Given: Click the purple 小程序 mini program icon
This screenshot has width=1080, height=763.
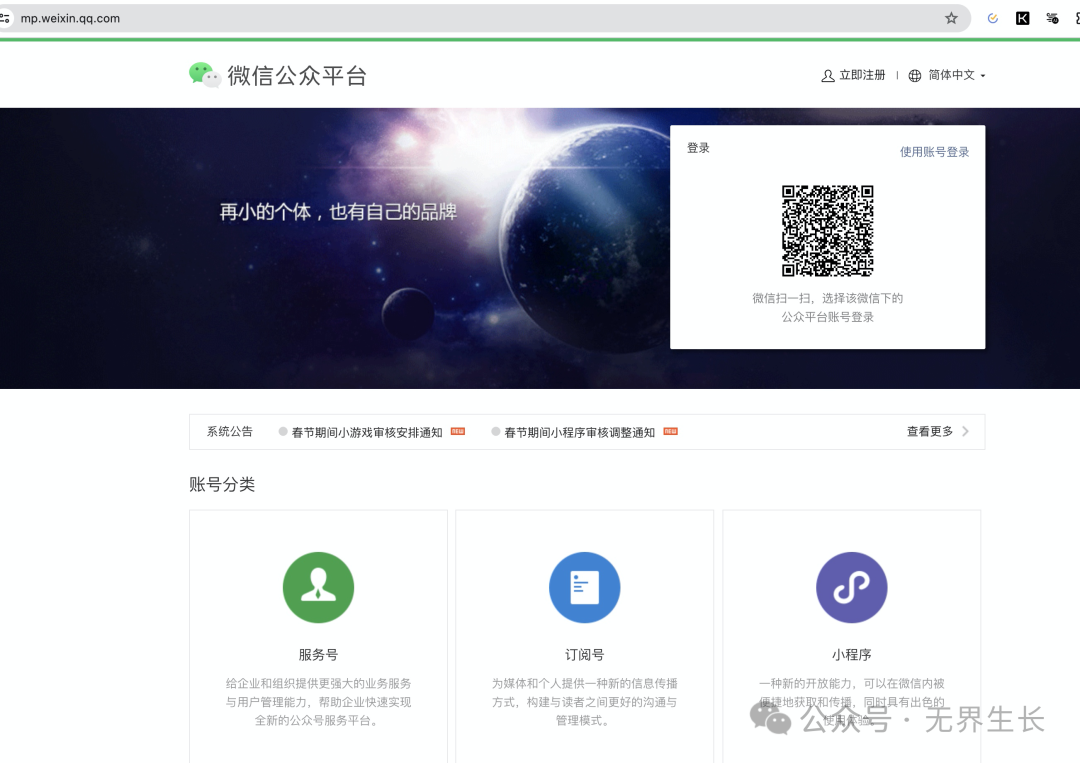Looking at the screenshot, I should pyautogui.click(x=851, y=587).
